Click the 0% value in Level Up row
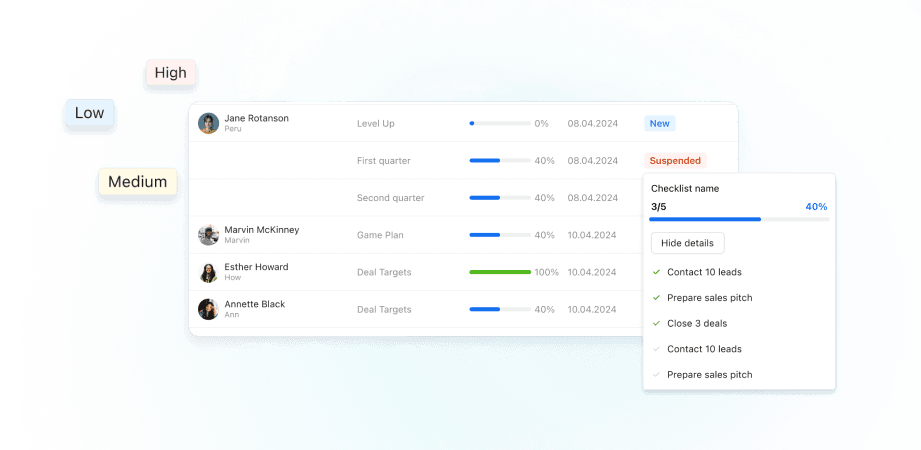 click(542, 124)
